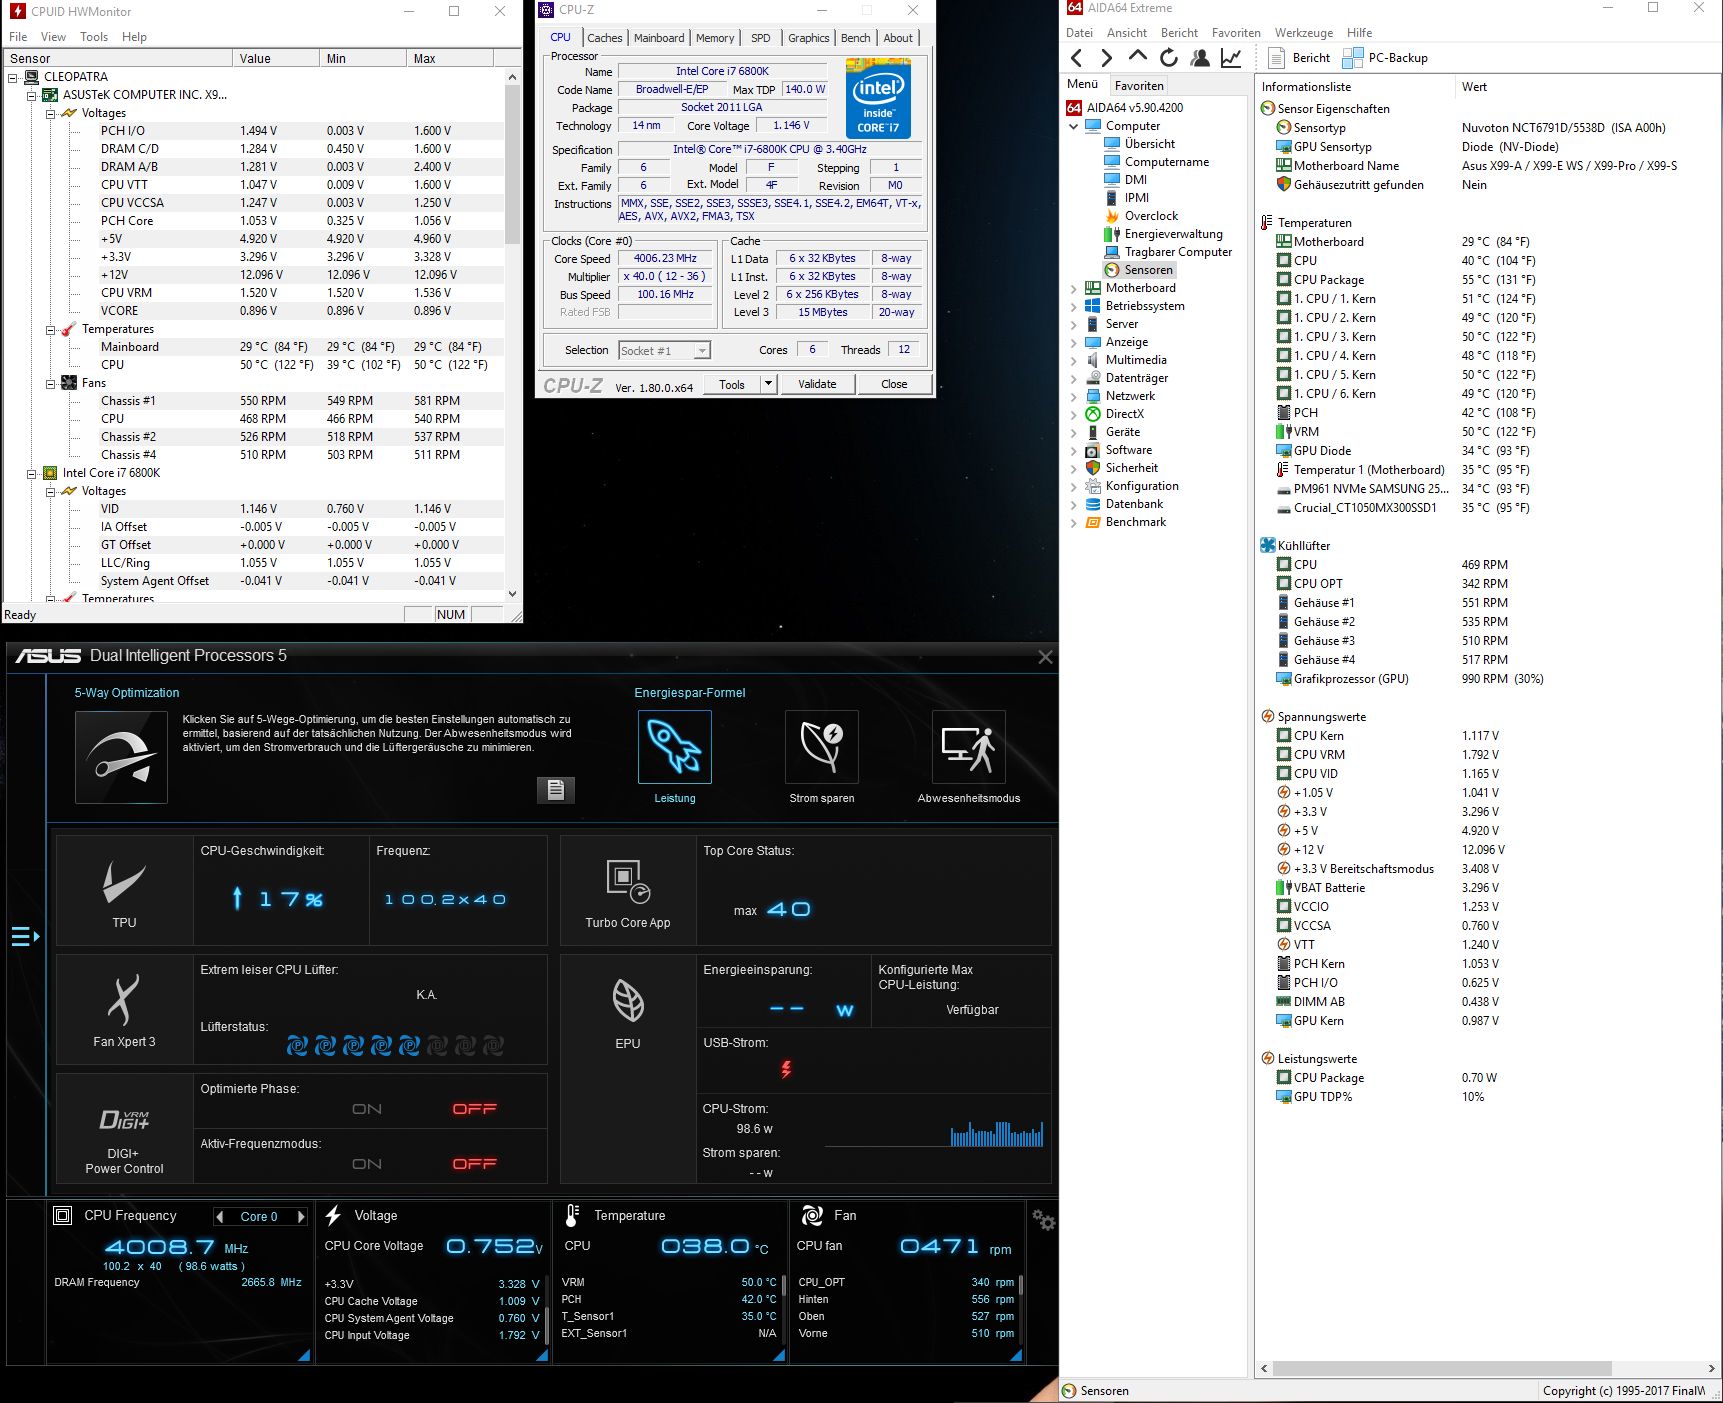The width and height of the screenshot is (1723, 1403).
Task: Expand the Betriebssystem node in AIDA64
Action: [x=1074, y=306]
